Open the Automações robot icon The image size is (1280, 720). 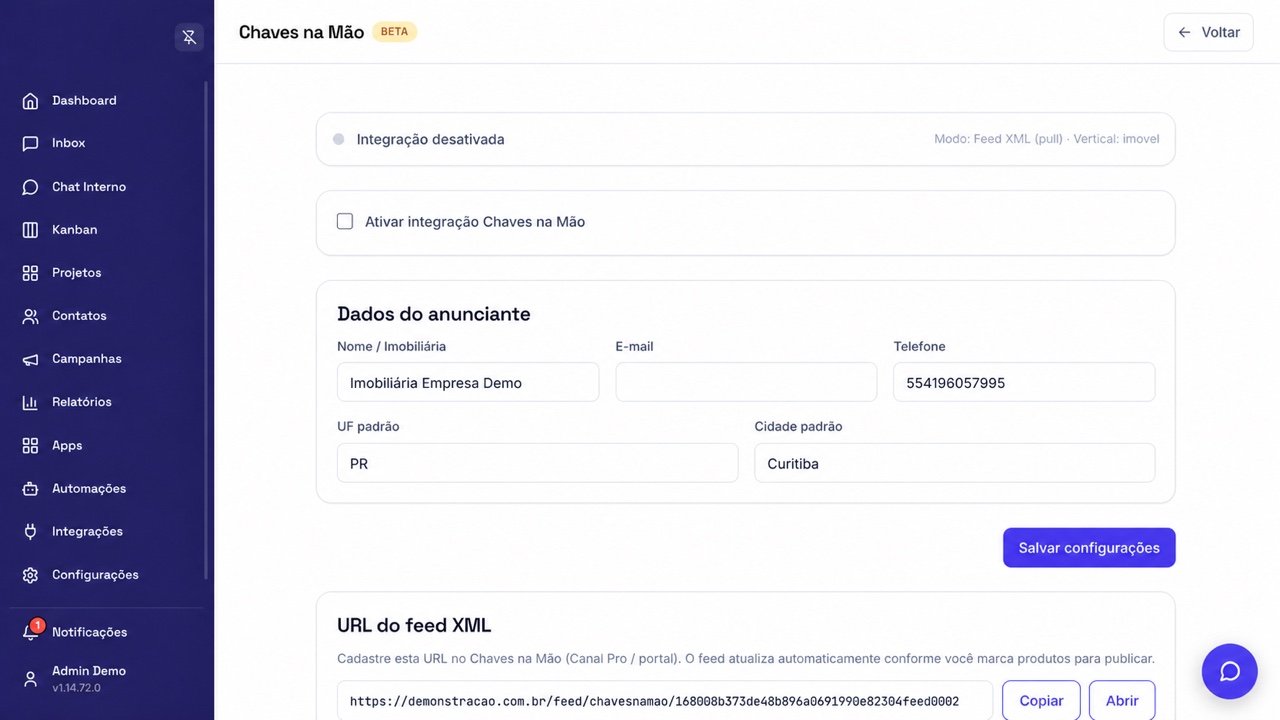point(30,489)
